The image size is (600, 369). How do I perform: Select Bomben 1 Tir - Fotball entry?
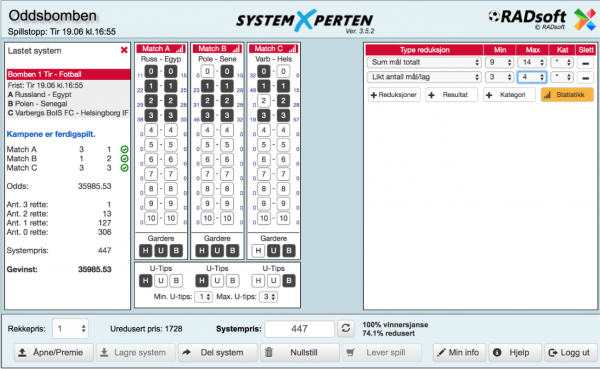coord(68,74)
